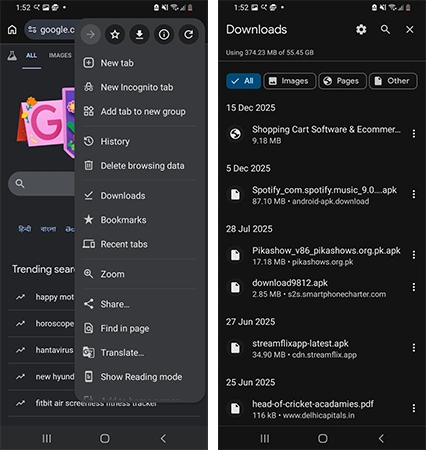
Task: Open the Hindi language link
Action: pyautogui.click(x=25, y=229)
